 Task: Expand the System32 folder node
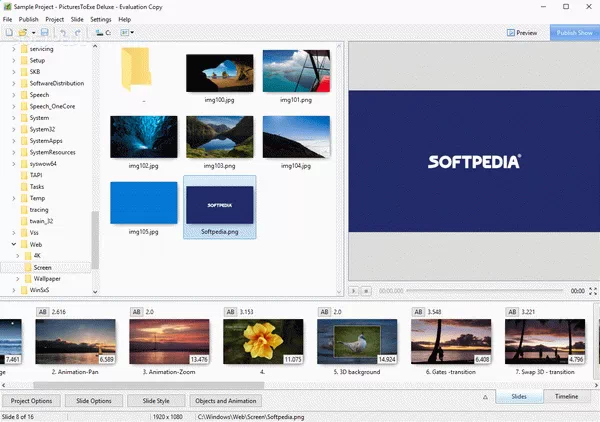tap(14, 129)
